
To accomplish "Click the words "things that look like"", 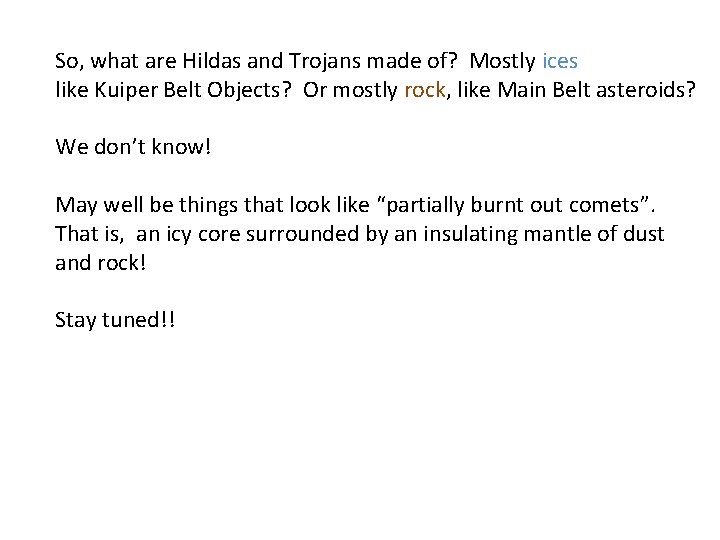I will click(x=274, y=205).
